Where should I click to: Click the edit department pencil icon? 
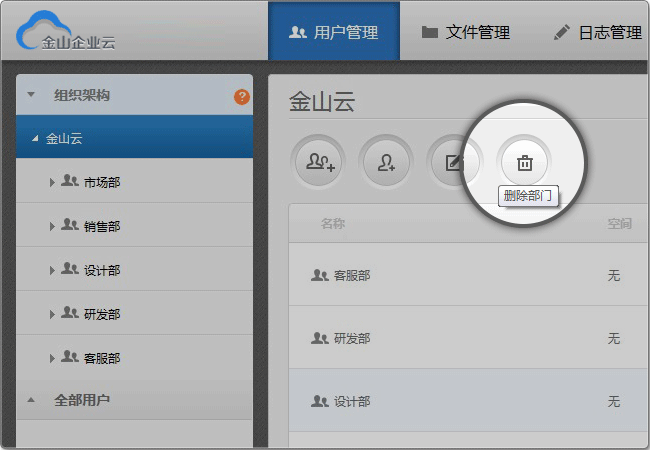click(x=454, y=162)
